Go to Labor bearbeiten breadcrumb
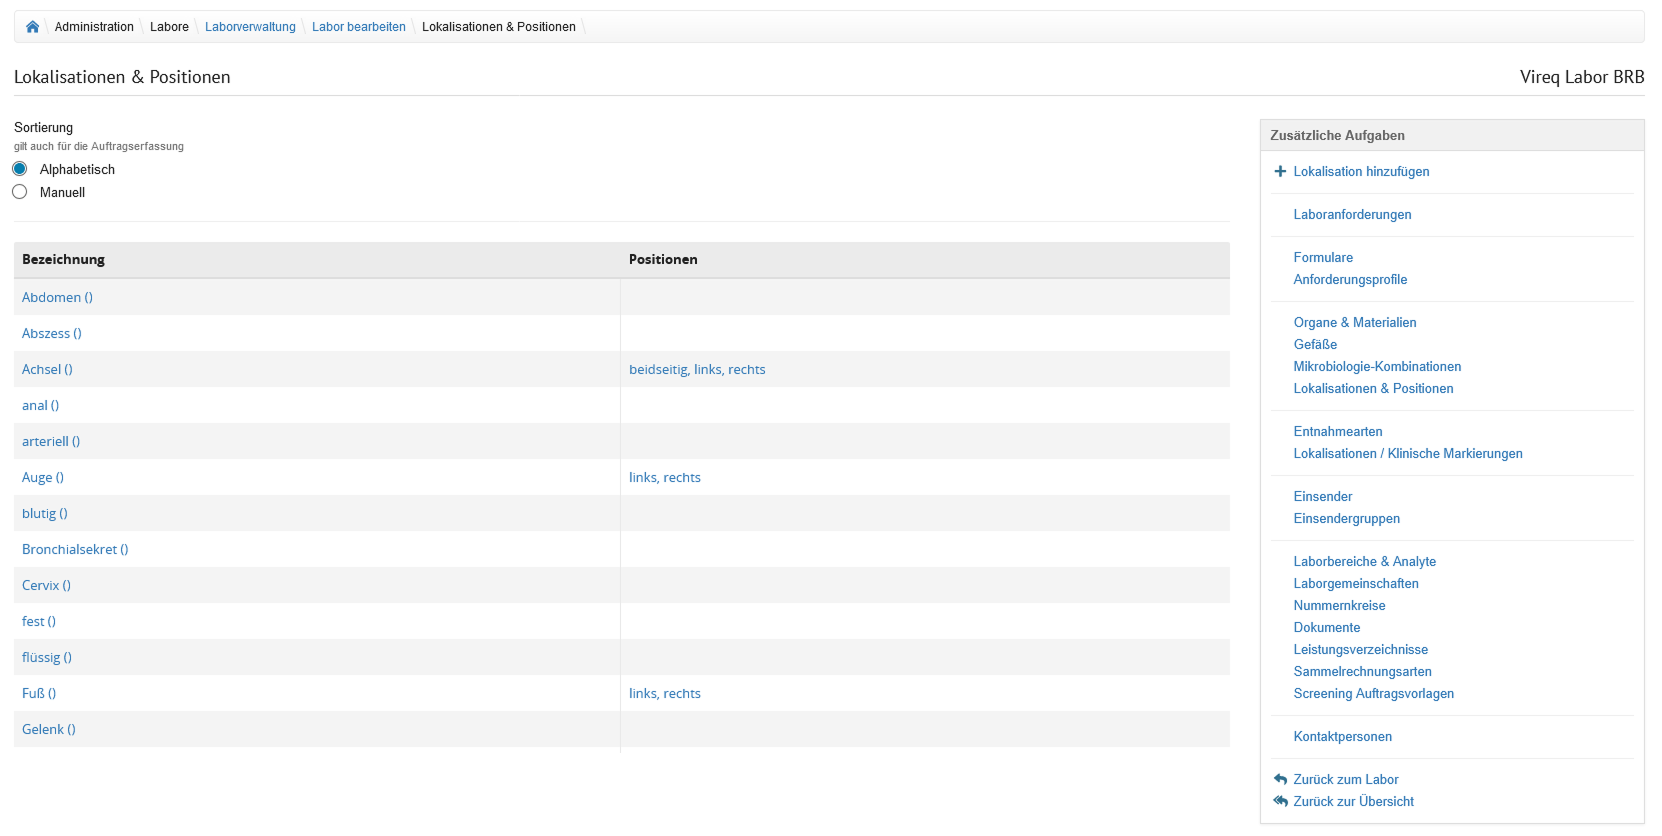 (358, 27)
